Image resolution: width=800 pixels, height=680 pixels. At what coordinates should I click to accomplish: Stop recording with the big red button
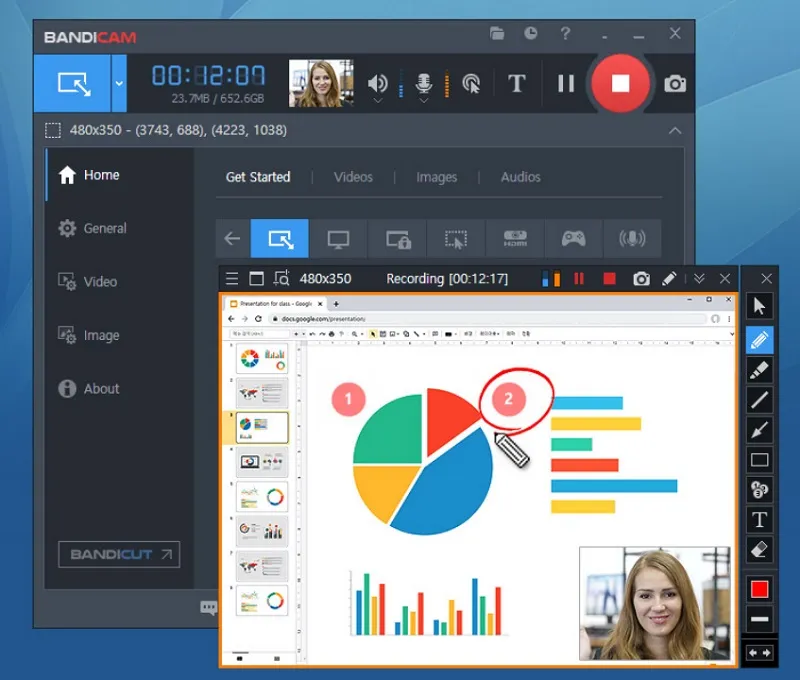point(620,83)
